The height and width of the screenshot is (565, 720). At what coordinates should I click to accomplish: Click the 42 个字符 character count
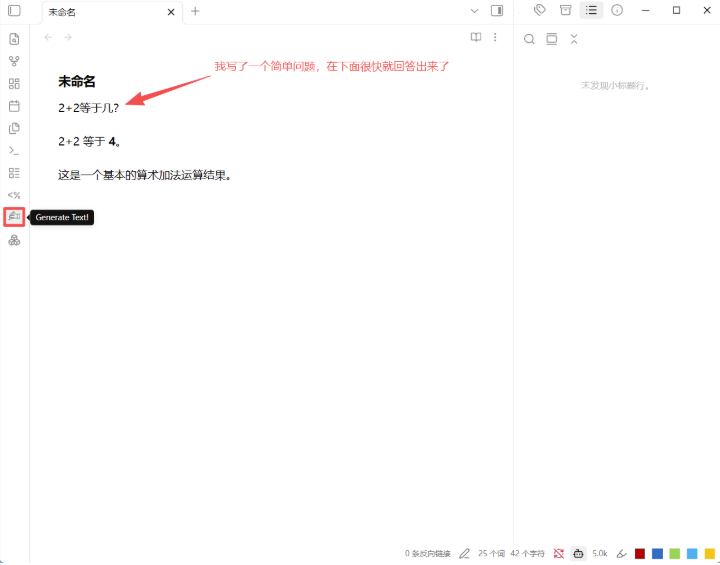coord(528,554)
